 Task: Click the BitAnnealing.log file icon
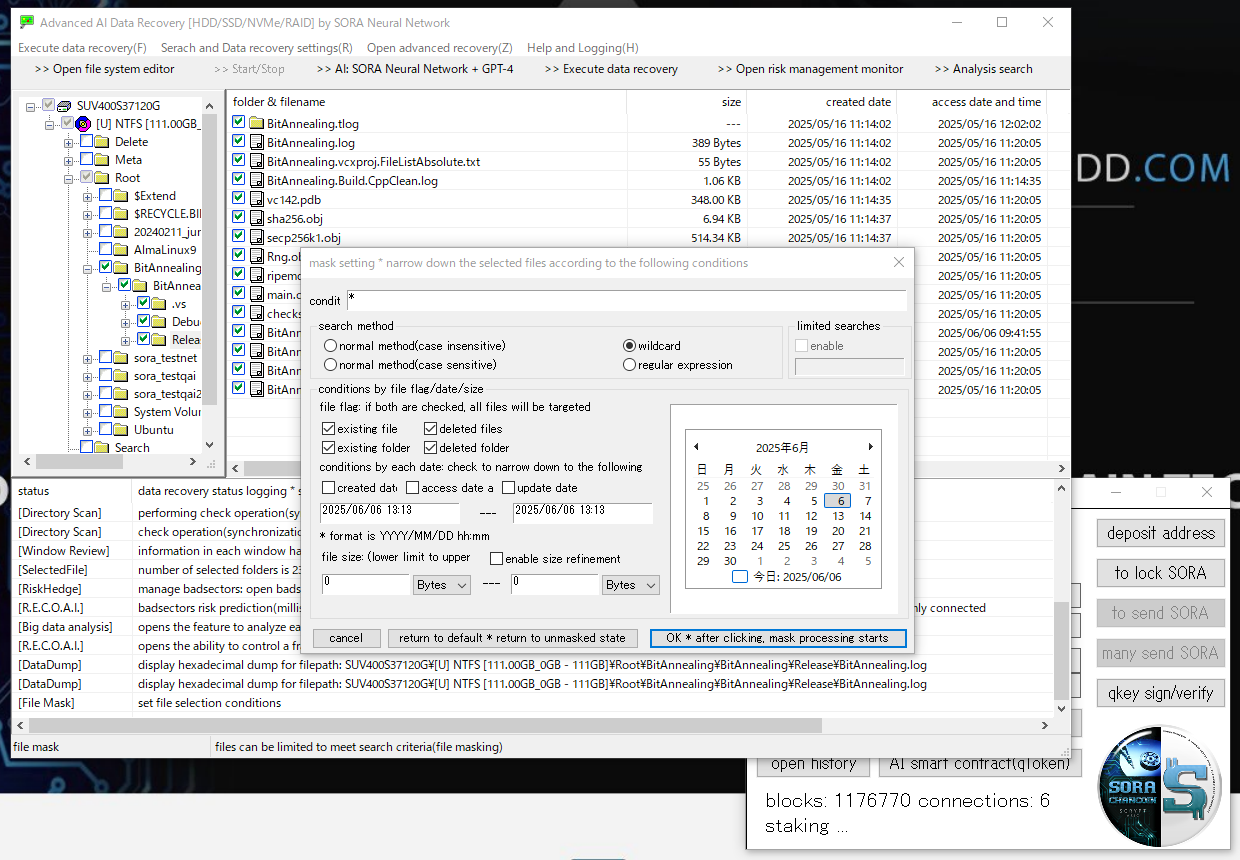(256, 143)
